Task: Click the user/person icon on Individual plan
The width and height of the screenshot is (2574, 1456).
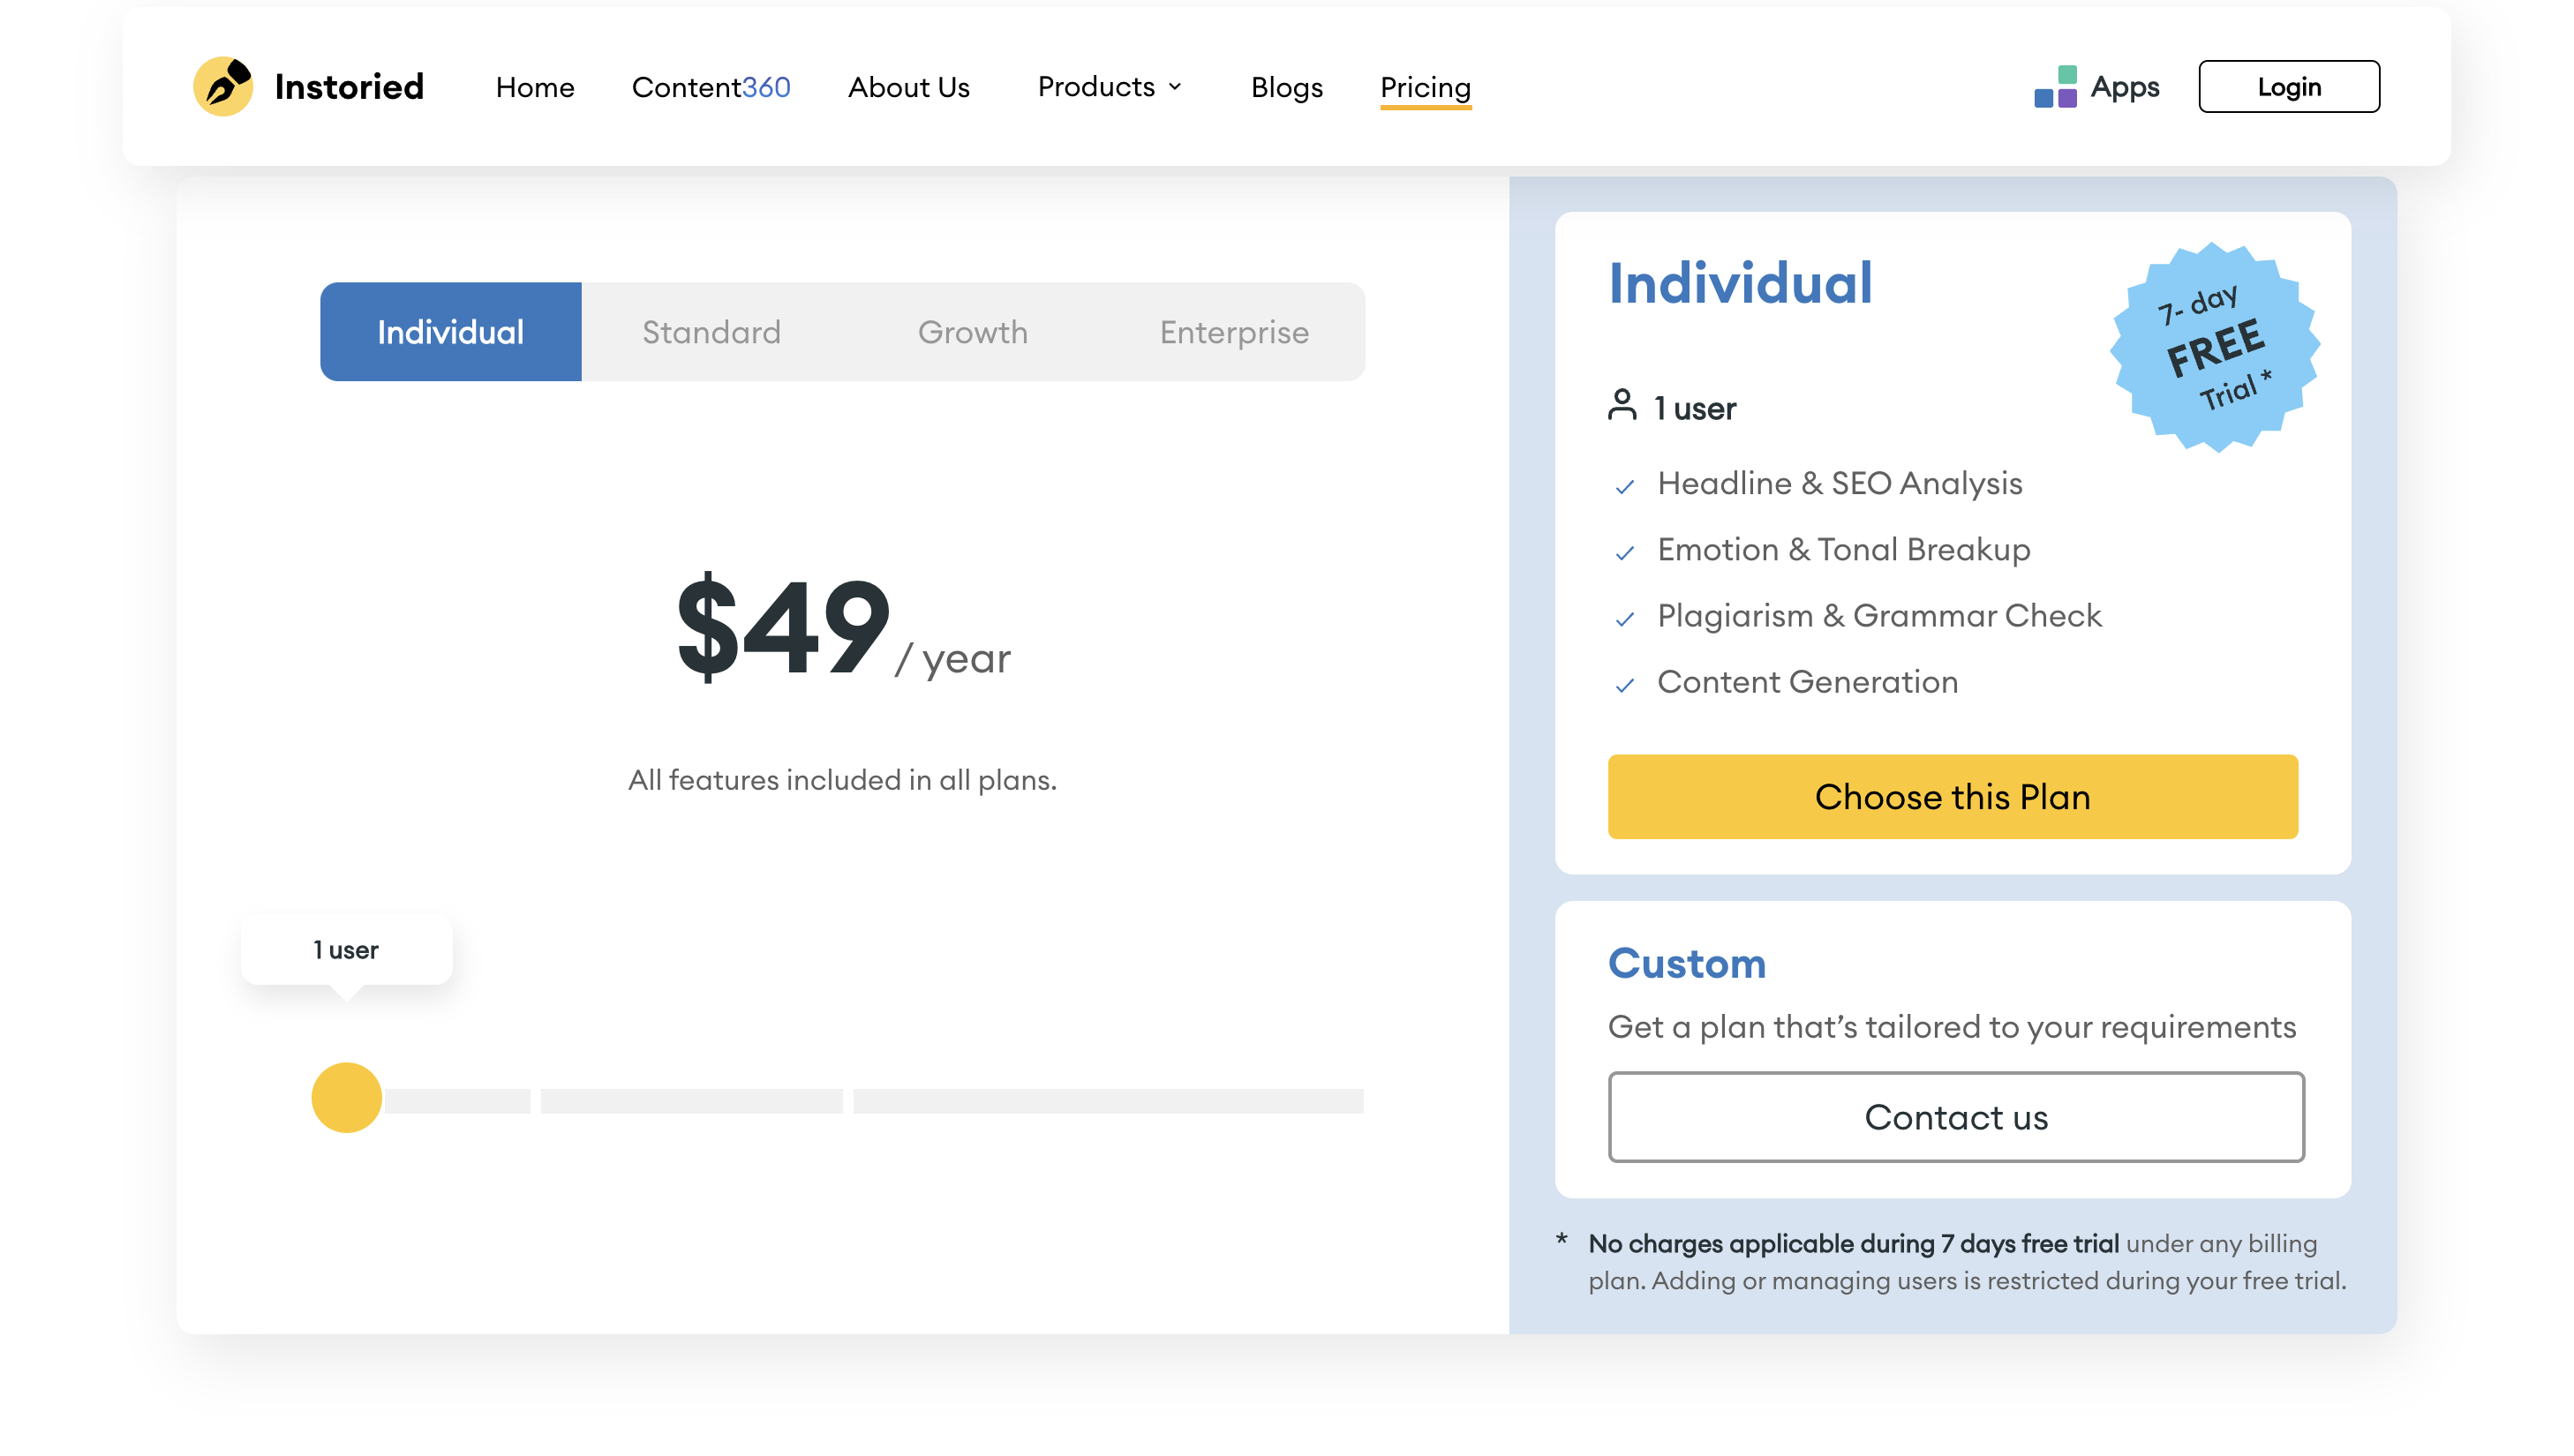Action: (1622, 407)
